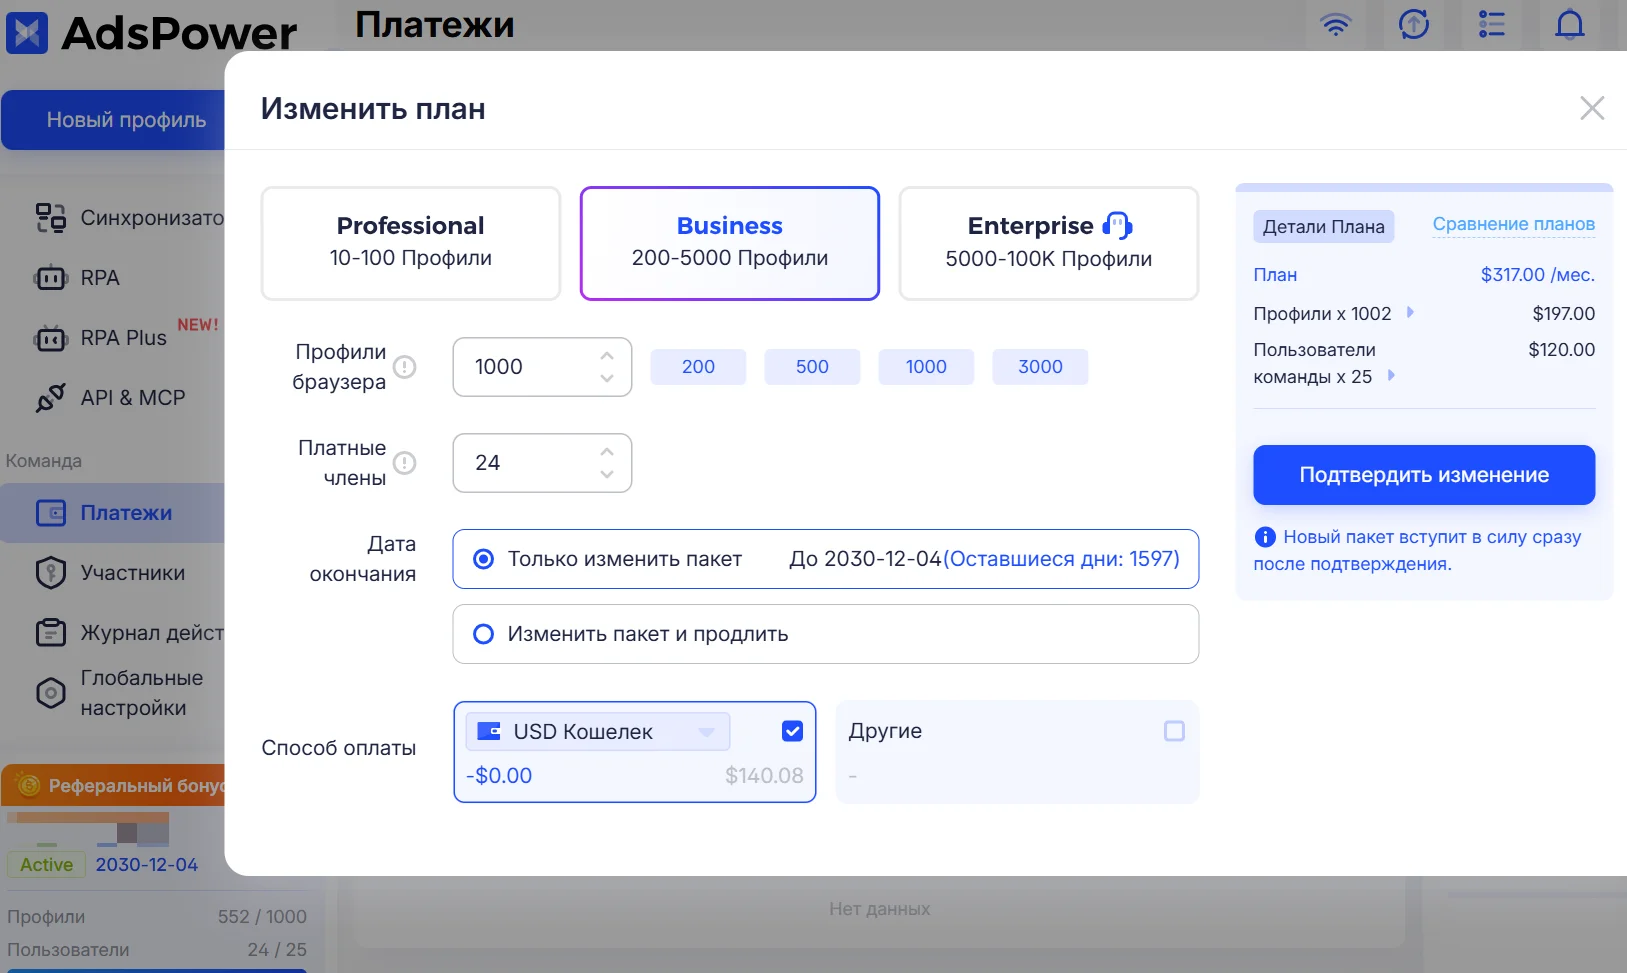Click the Участники shield icon
Screen dimensions: 1627x973
(51, 573)
